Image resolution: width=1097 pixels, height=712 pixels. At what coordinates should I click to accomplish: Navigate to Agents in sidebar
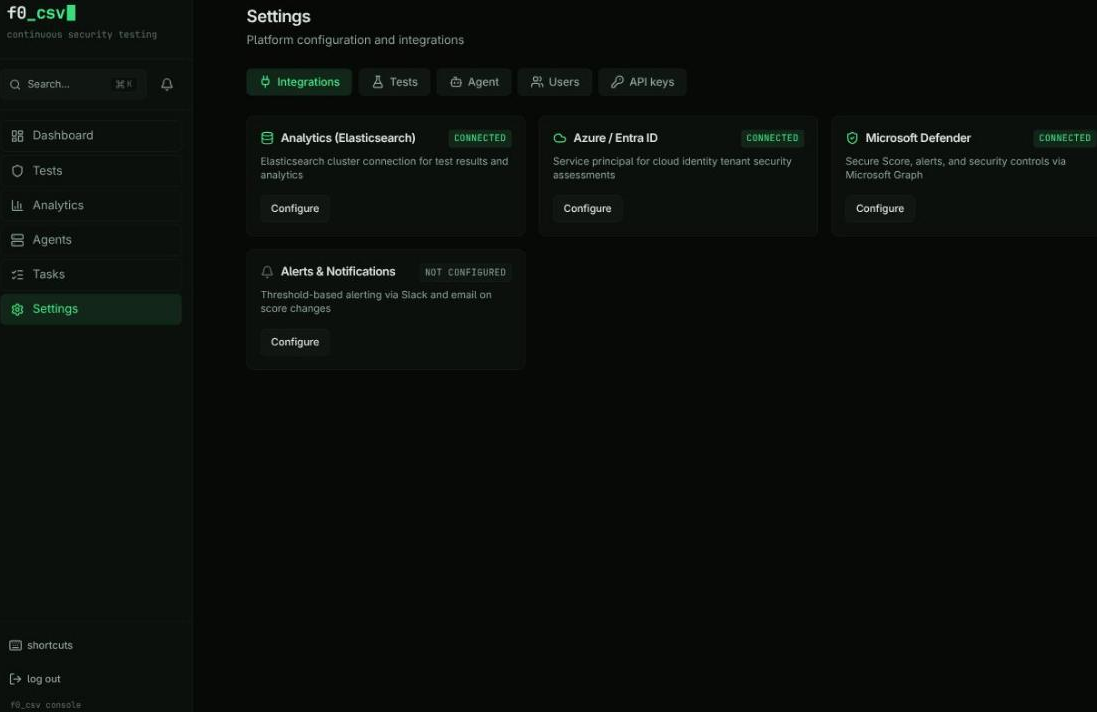coord(91,240)
